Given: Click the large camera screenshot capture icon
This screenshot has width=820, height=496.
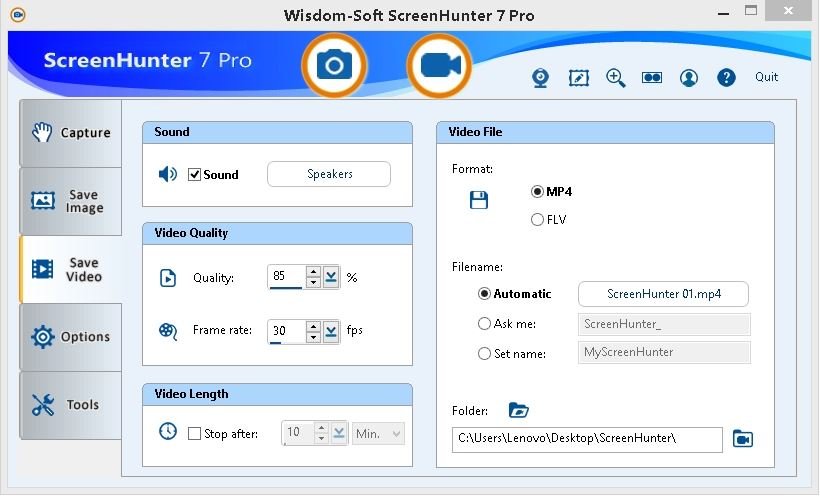Looking at the screenshot, I should tap(334, 65).
